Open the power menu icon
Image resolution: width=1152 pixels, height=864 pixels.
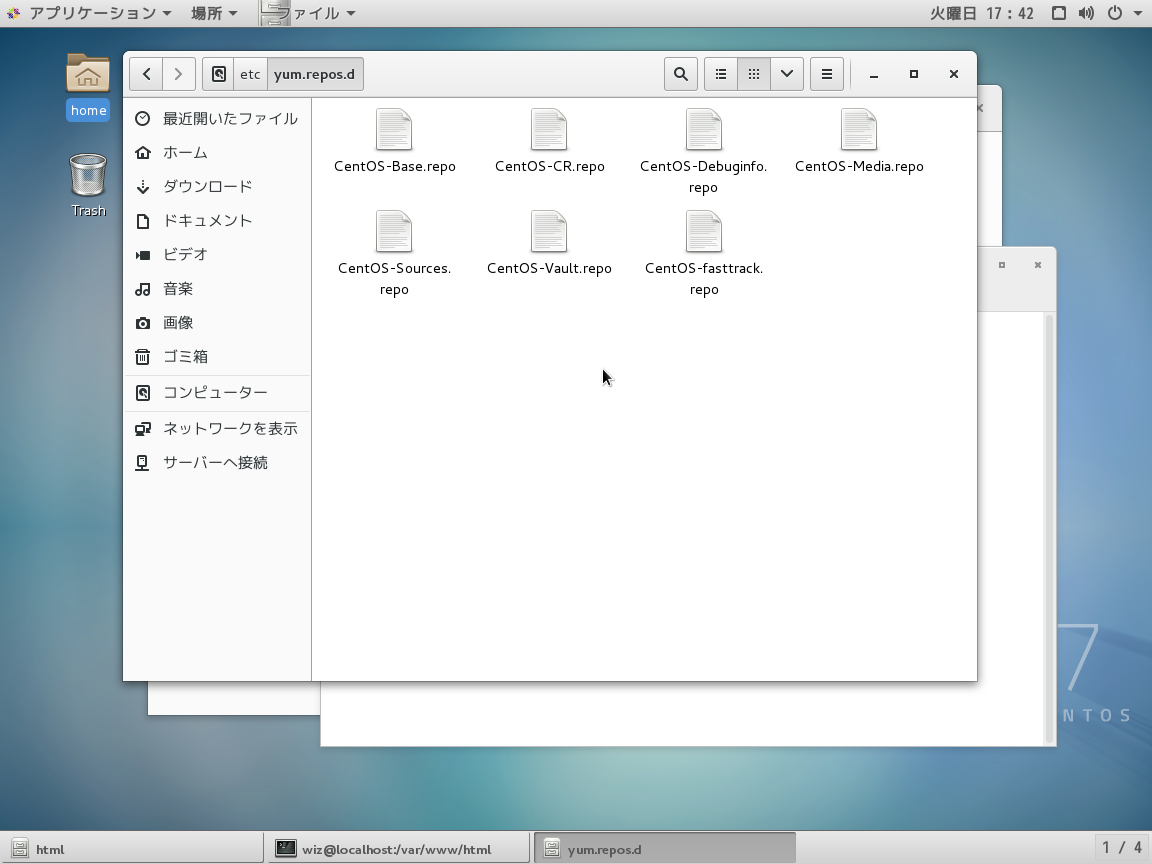click(1115, 13)
